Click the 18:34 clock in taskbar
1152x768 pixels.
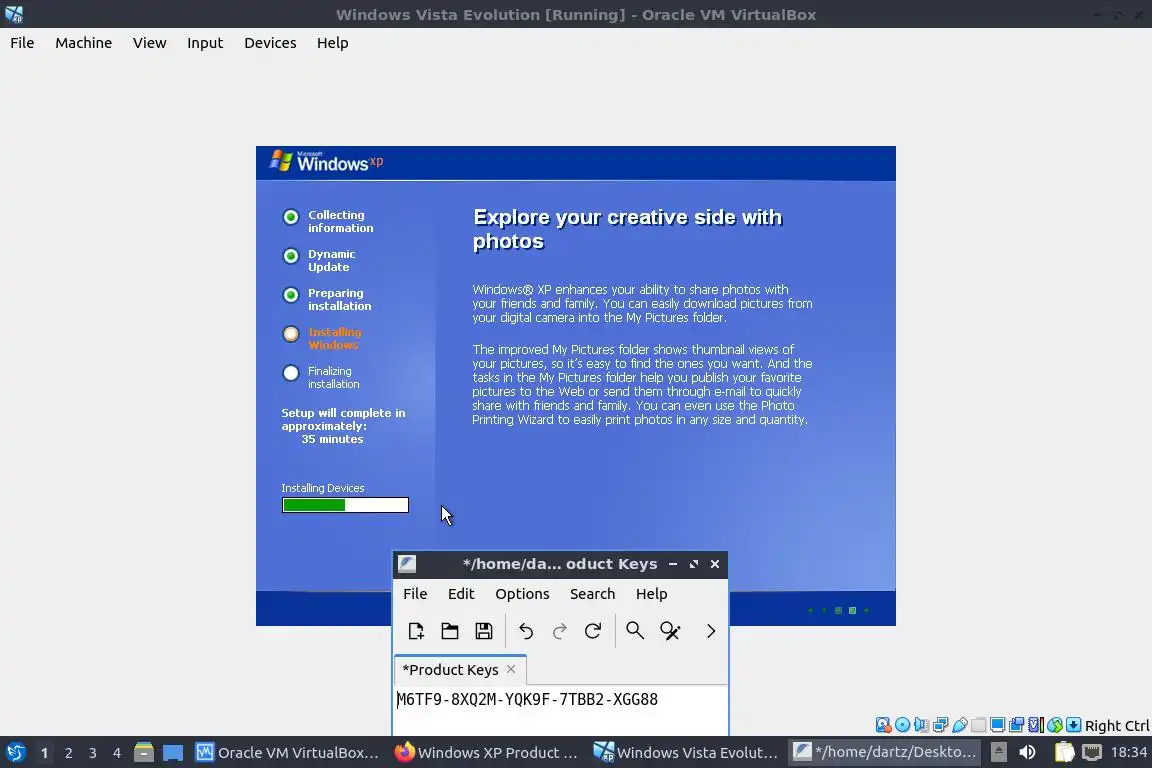(1128, 753)
